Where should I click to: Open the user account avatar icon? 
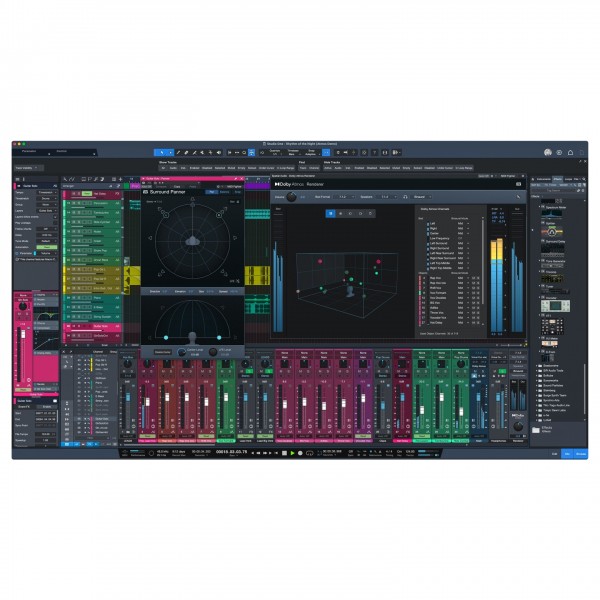[548, 152]
